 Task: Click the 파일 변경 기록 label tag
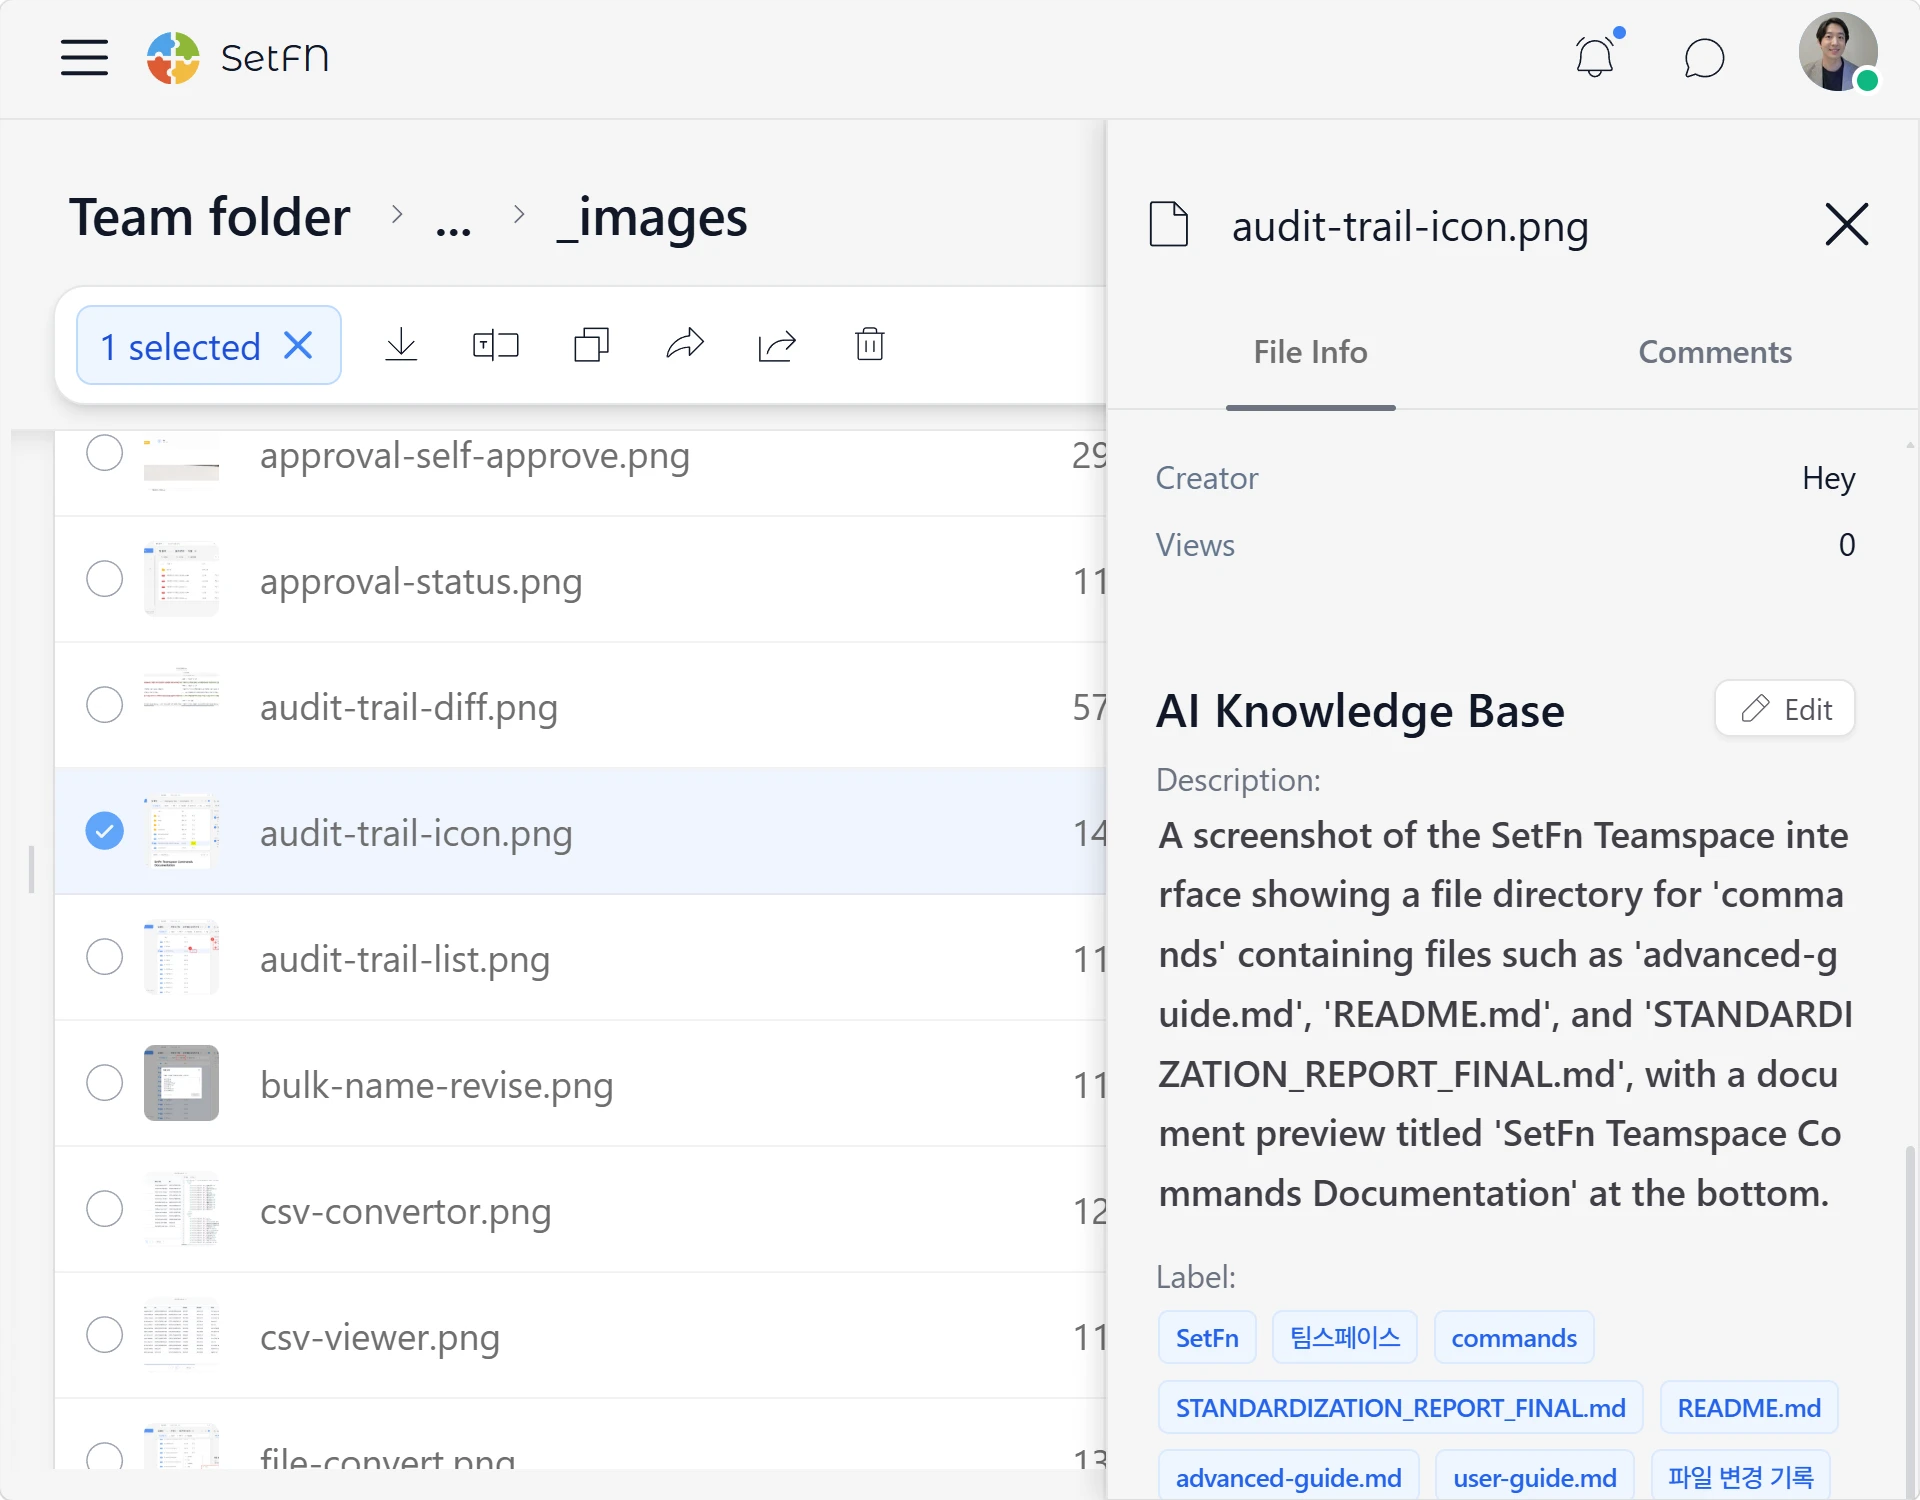click(x=1740, y=1477)
